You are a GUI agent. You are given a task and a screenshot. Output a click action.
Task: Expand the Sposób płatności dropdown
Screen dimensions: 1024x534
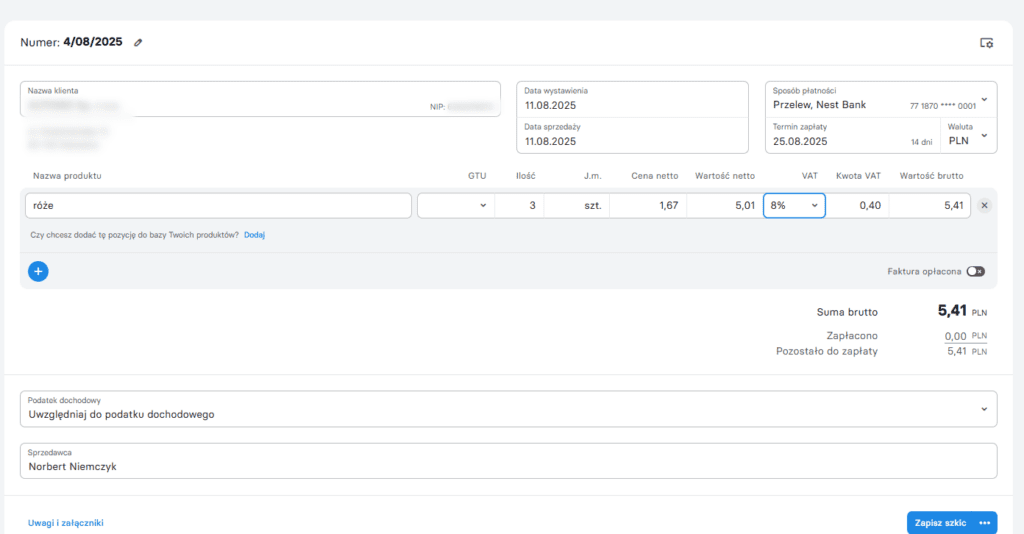tap(984, 99)
